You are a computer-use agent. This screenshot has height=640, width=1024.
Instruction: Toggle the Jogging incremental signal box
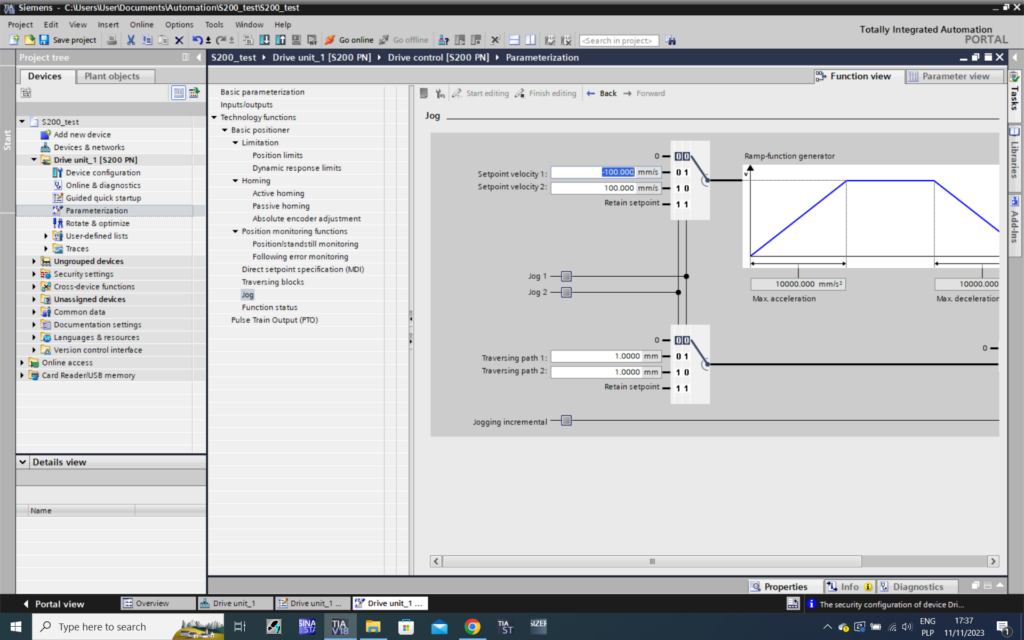566,421
